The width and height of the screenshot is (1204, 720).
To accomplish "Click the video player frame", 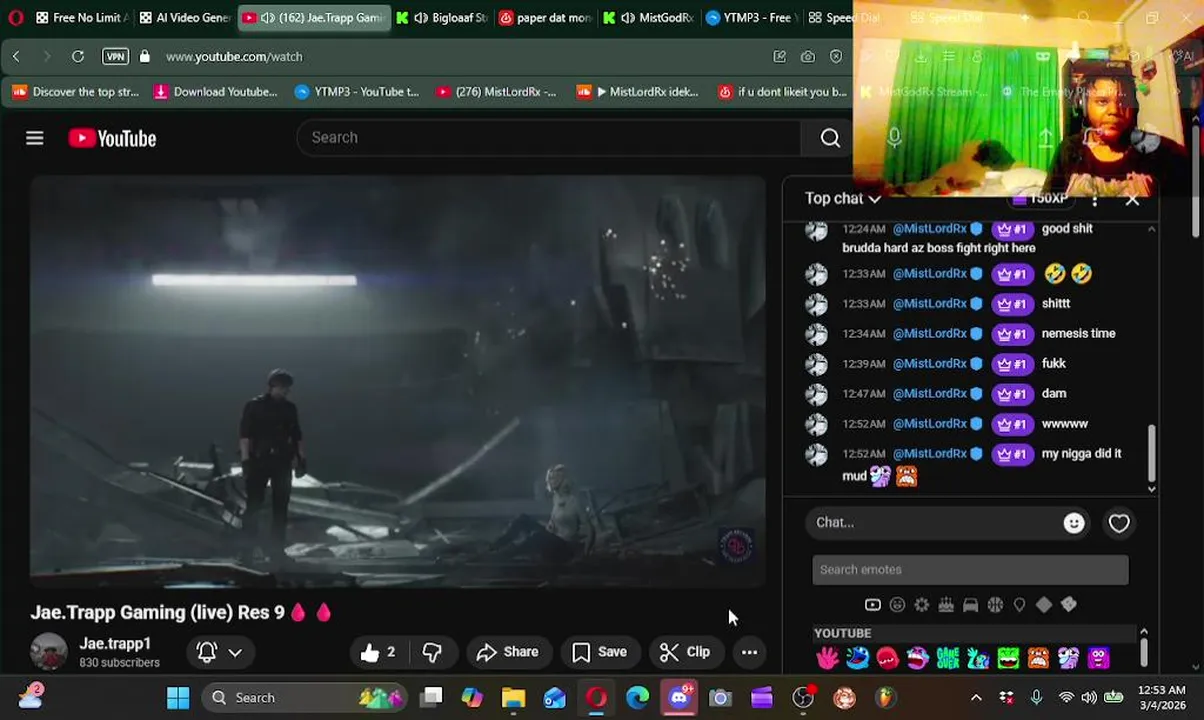I will [x=398, y=380].
